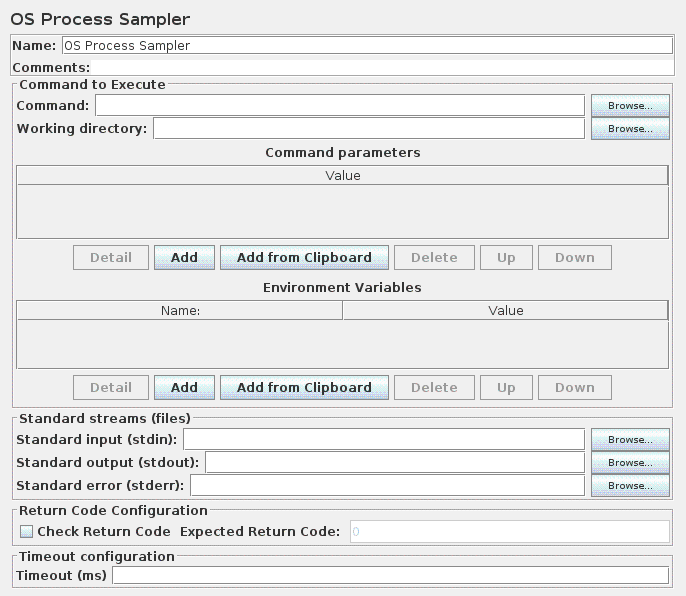
Task: Browse for the stdout file
Action: tap(630, 462)
